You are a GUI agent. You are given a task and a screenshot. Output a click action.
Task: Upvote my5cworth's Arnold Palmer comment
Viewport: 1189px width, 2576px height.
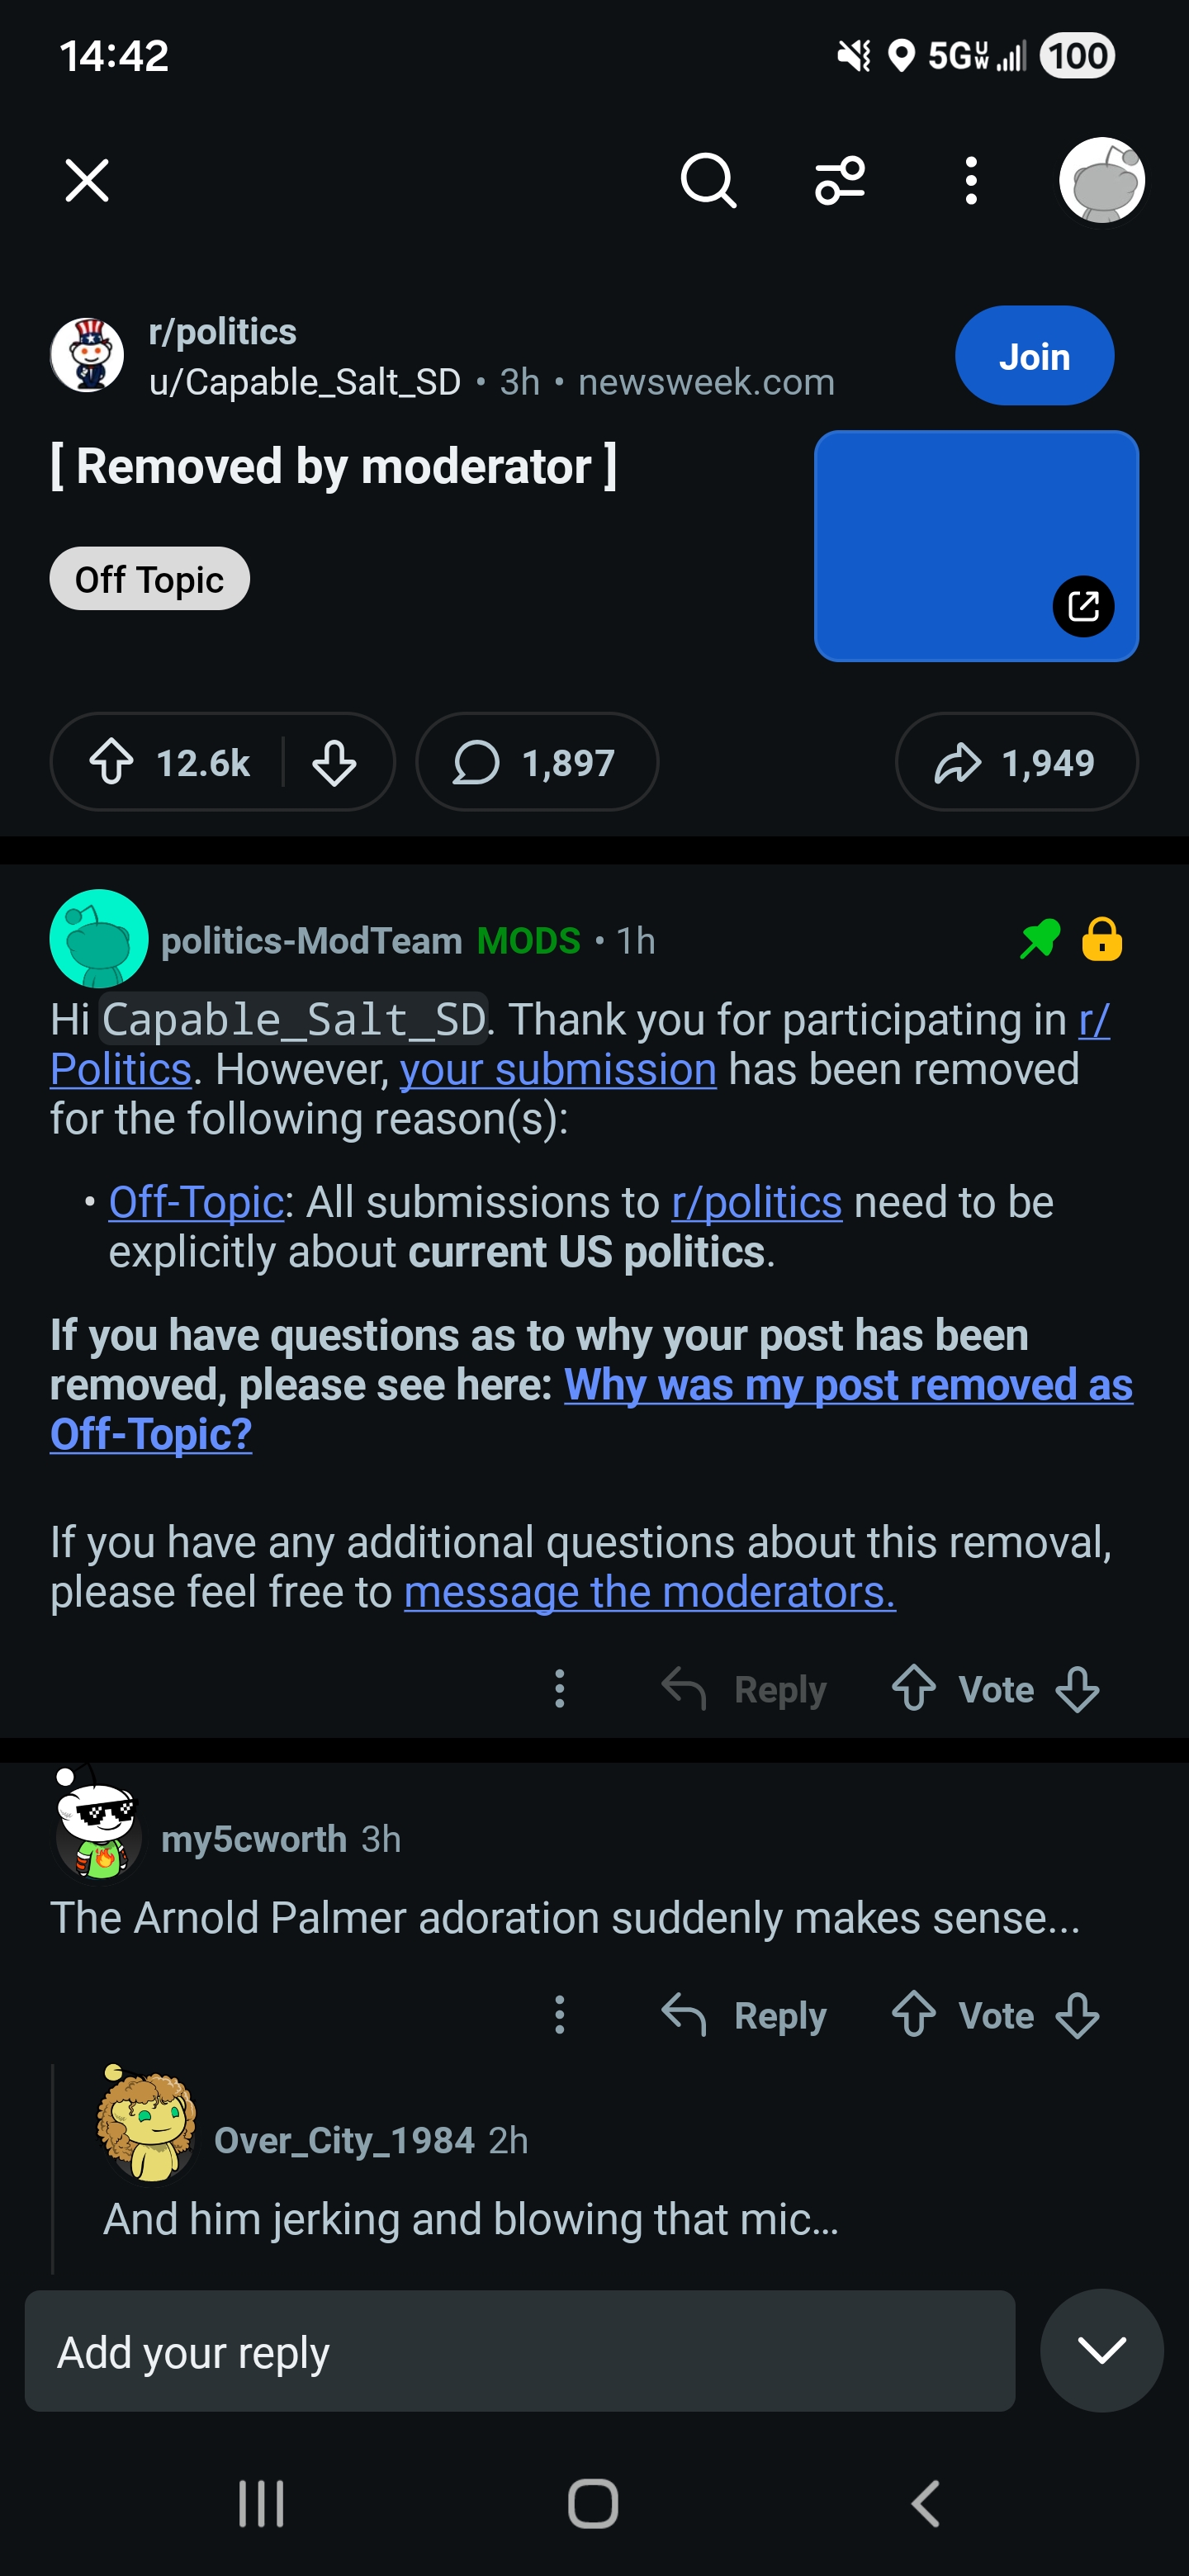click(914, 2015)
